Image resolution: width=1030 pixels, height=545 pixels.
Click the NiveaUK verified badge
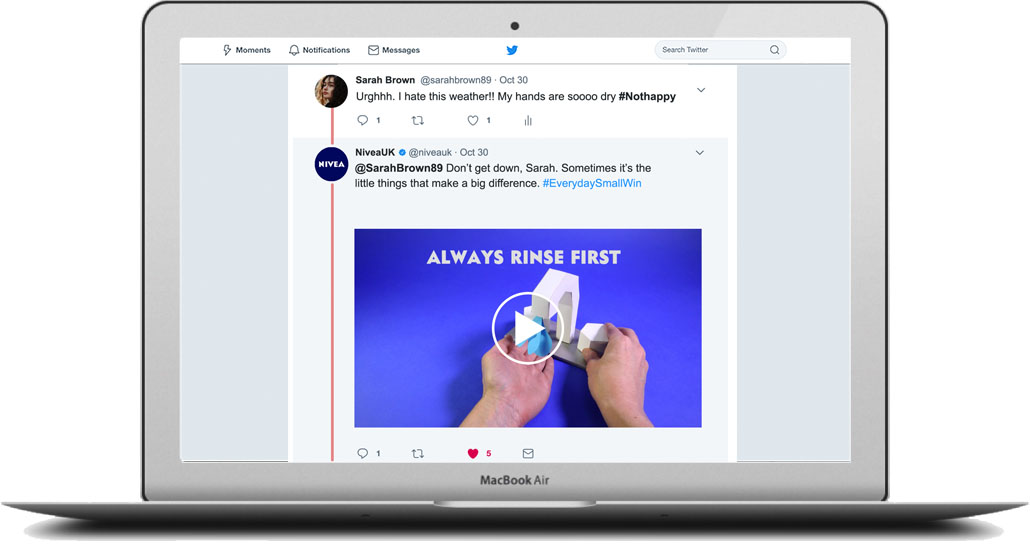tap(402, 152)
